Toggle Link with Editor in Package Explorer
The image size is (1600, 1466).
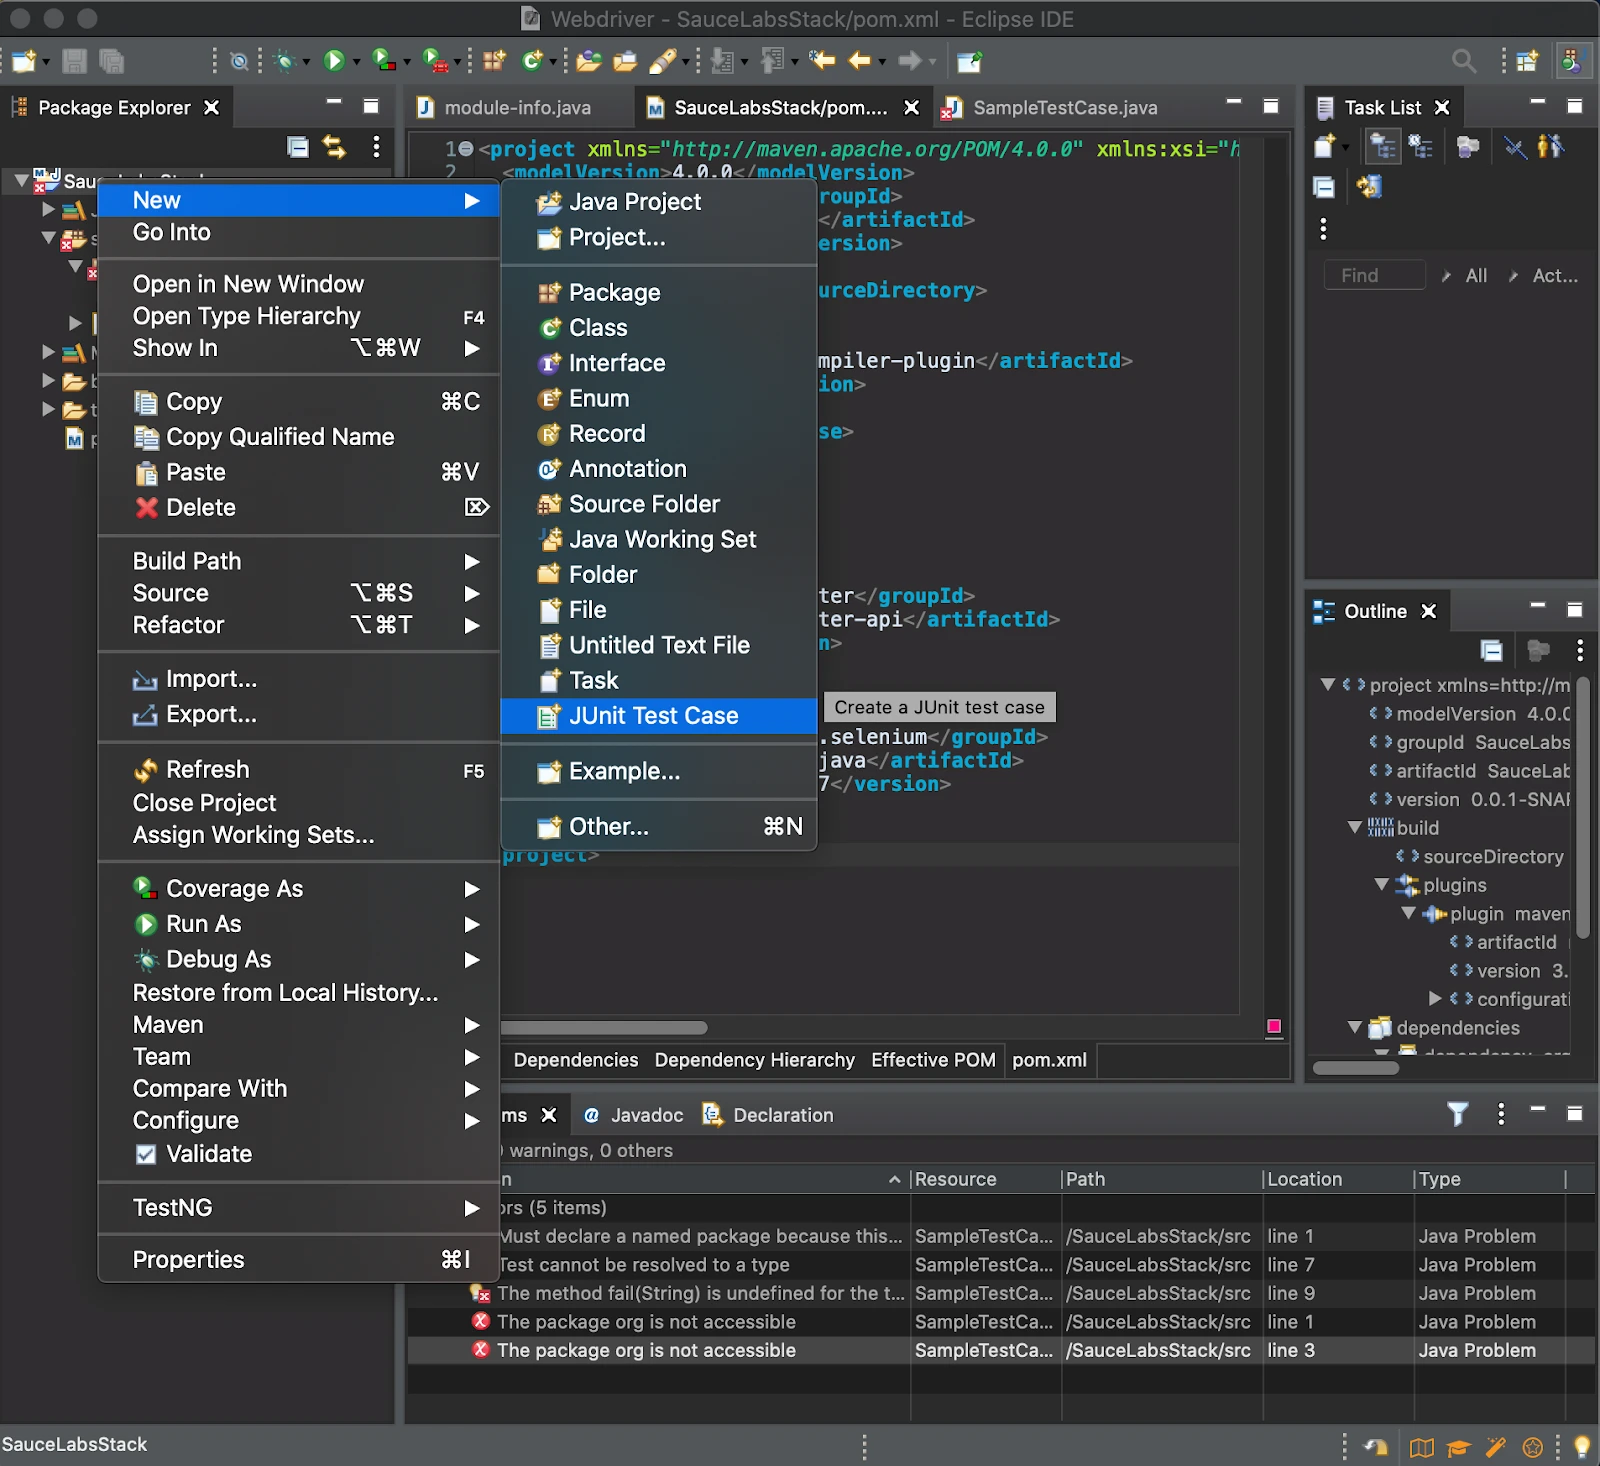[x=335, y=148]
